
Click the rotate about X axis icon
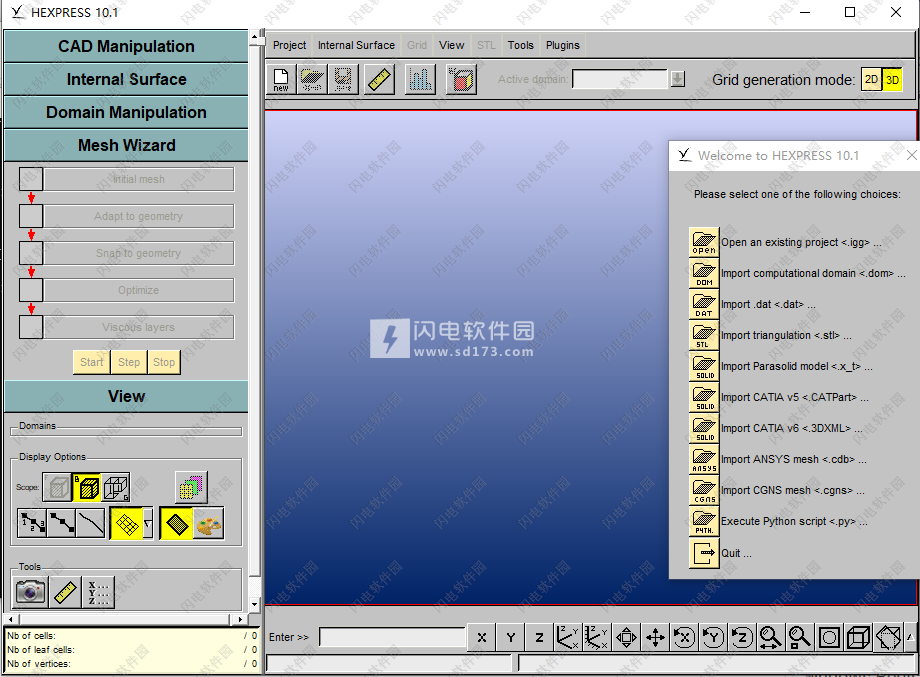point(684,637)
